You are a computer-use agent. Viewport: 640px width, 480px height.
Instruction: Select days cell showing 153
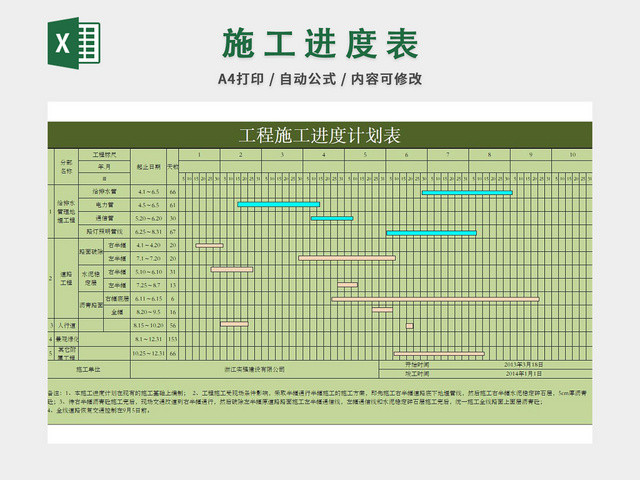[x=173, y=339]
